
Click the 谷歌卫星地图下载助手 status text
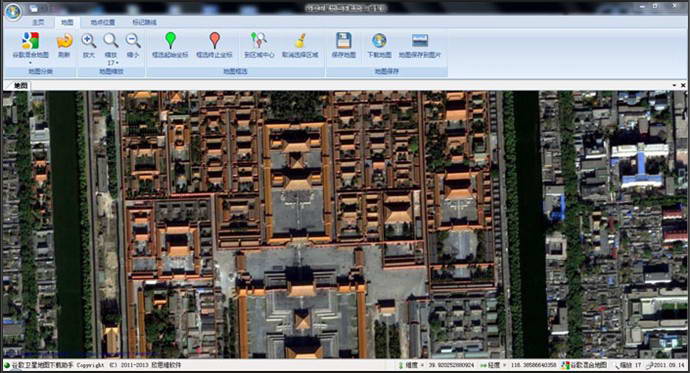pyautogui.click(x=42, y=365)
